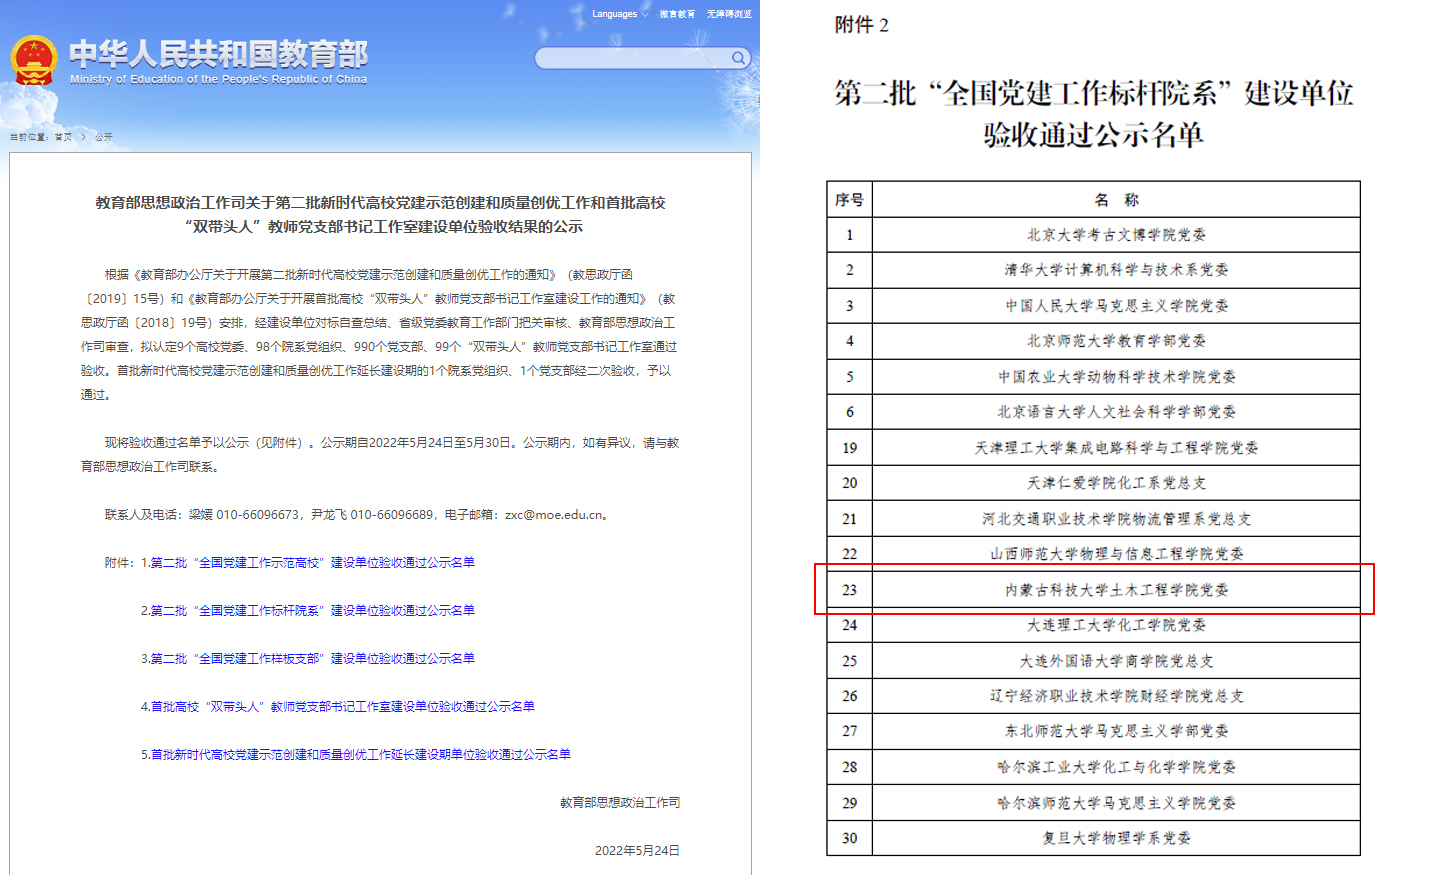The image size is (1432, 884).
Task: Open attachment 4 “双带头人” 工作室 list
Action: [x=342, y=707]
